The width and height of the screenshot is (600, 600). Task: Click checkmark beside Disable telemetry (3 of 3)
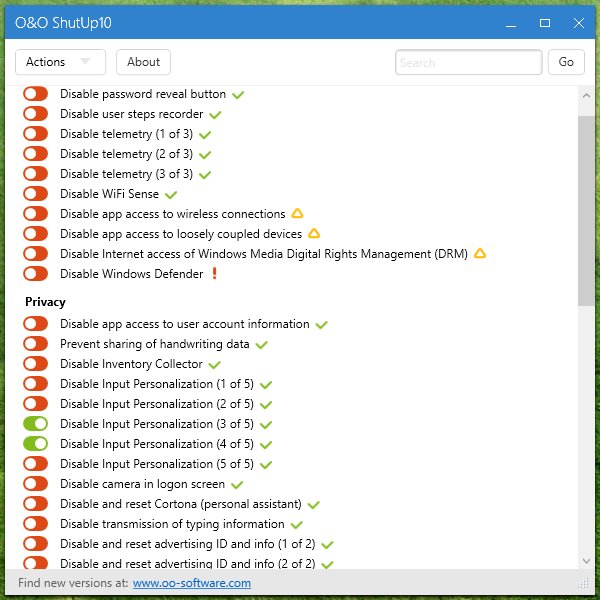pyautogui.click(x=205, y=175)
